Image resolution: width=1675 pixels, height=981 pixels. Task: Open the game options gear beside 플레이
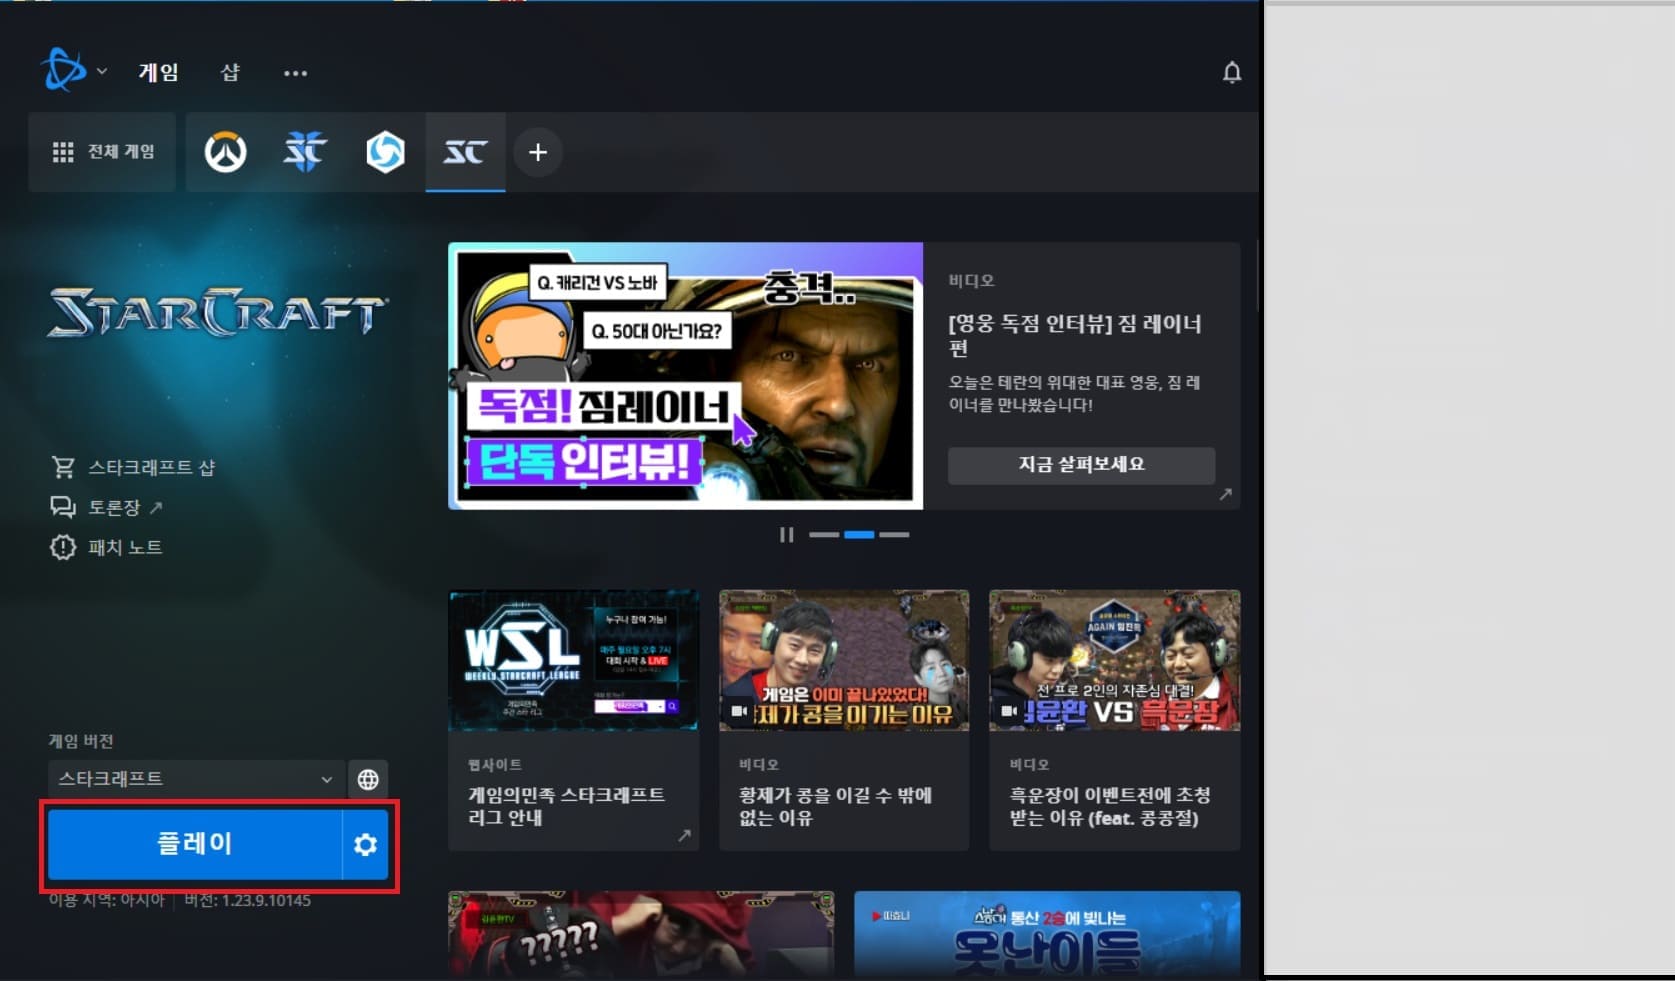[365, 844]
